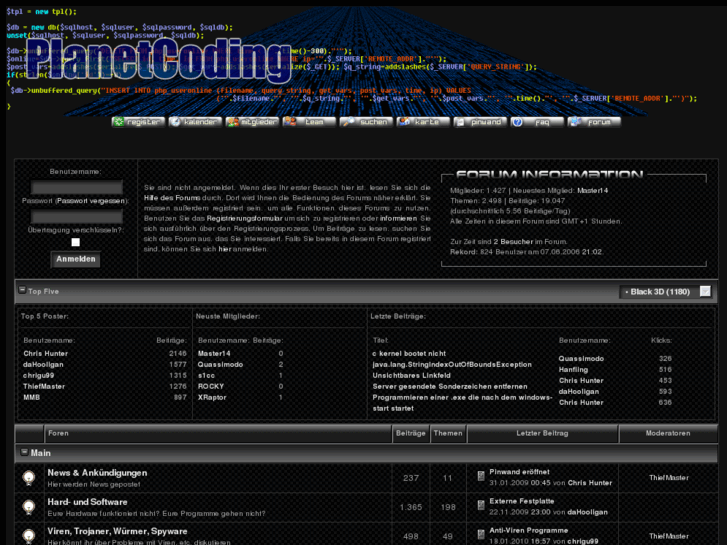Open the kalender navigation button
The height and width of the screenshot is (545, 727).
pos(195,122)
